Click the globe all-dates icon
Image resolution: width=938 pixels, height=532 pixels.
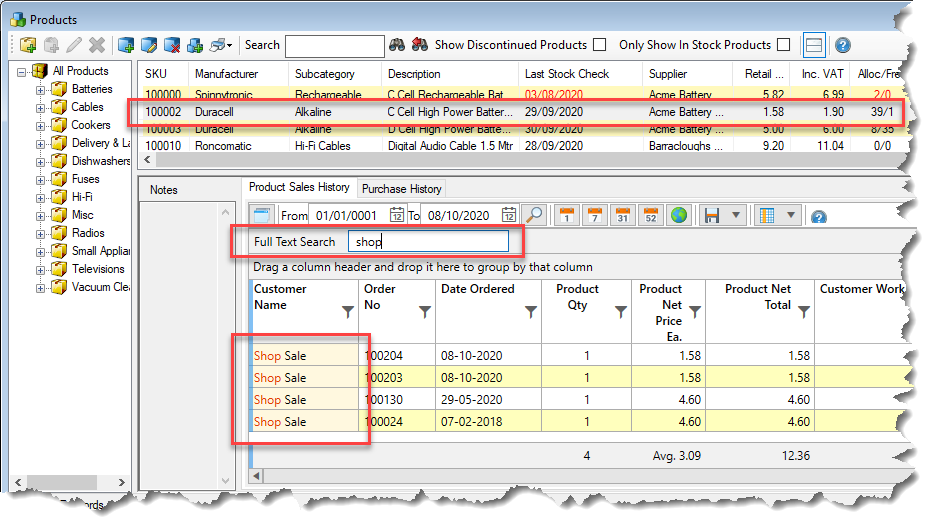tap(678, 215)
